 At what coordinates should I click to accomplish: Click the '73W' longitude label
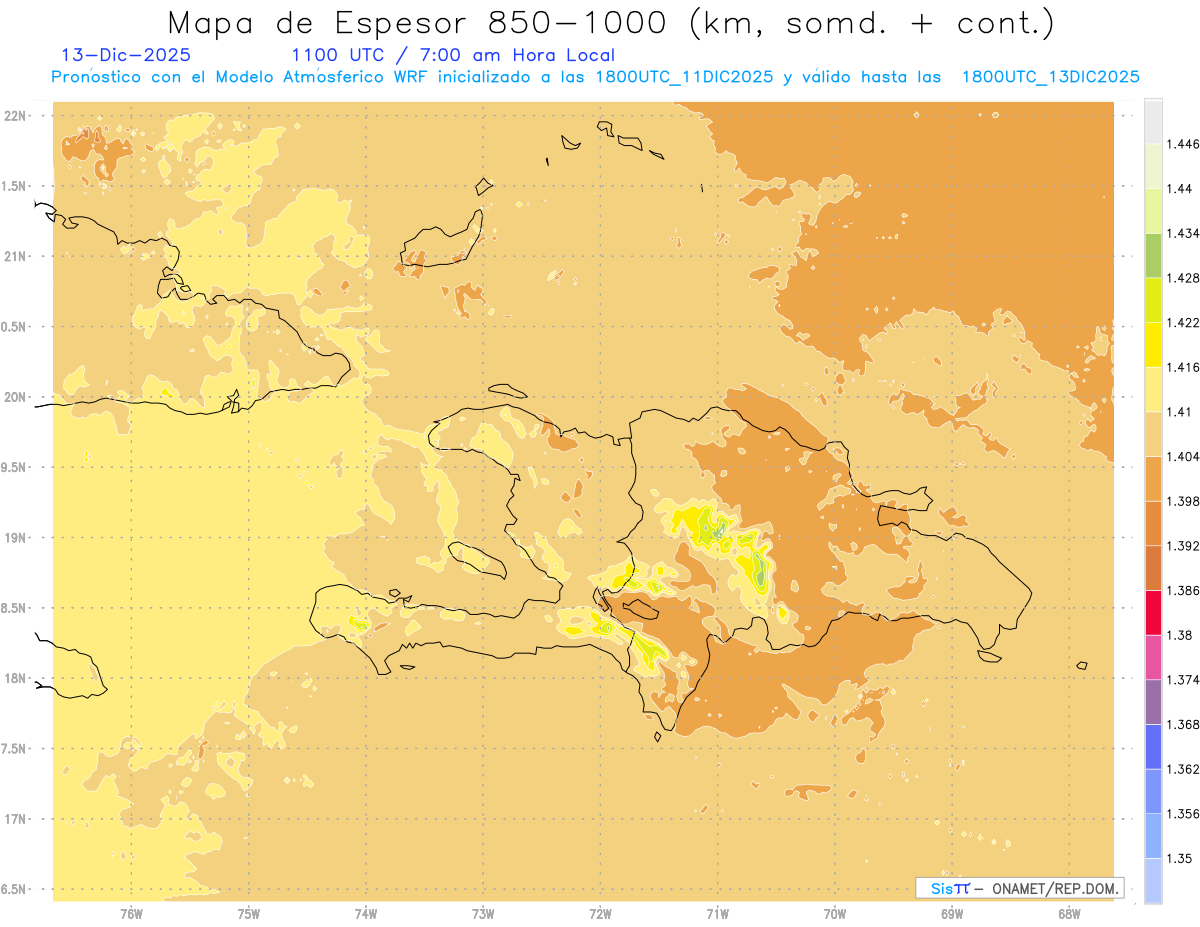coord(483,913)
